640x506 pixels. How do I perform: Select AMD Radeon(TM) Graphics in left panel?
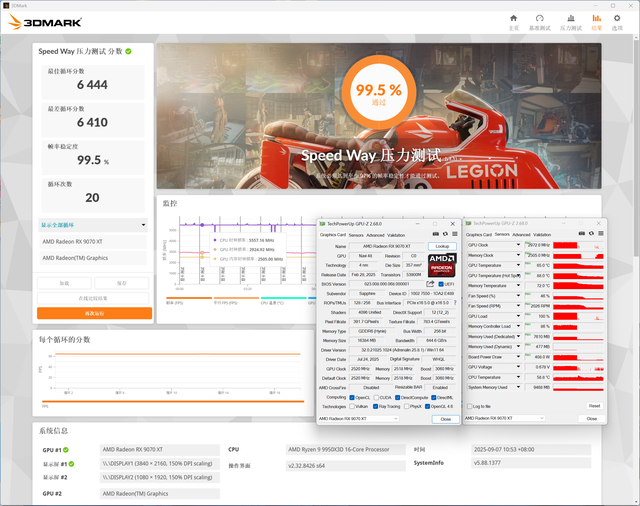pos(93,258)
